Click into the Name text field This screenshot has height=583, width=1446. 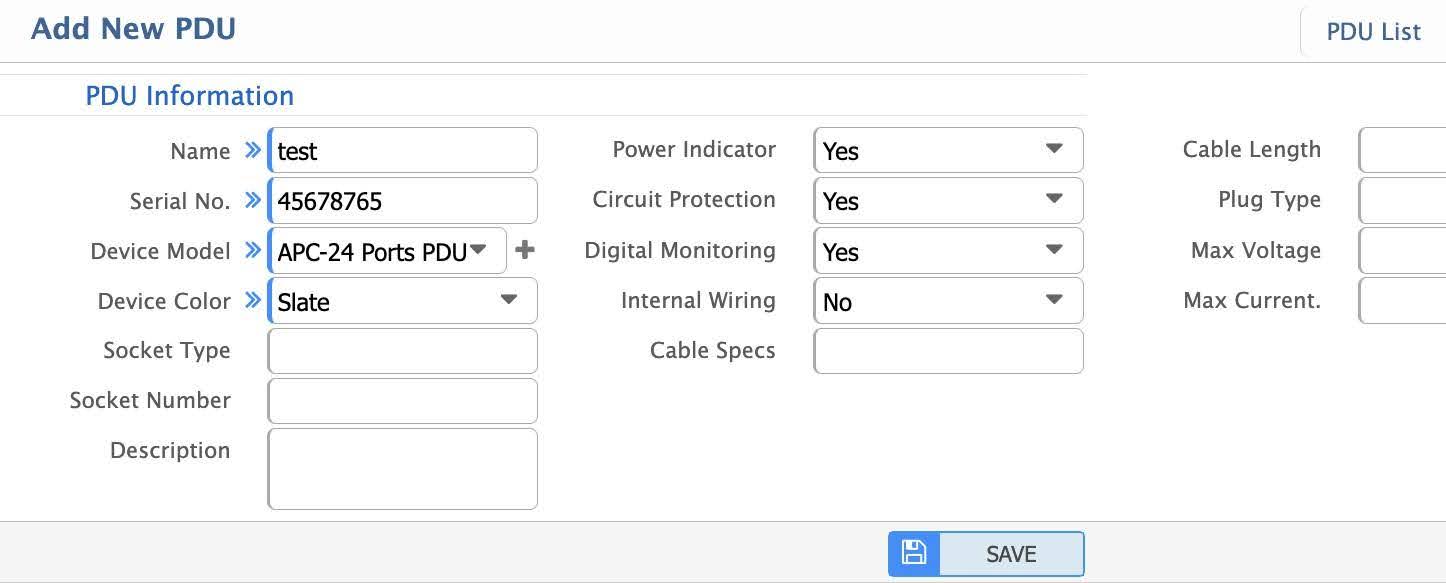pos(402,151)
